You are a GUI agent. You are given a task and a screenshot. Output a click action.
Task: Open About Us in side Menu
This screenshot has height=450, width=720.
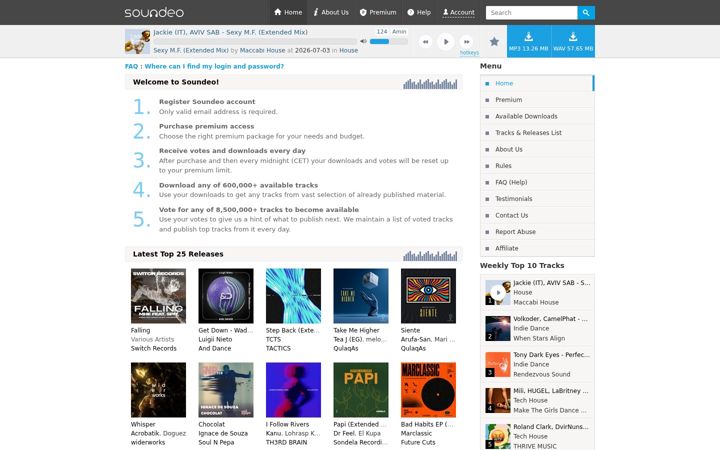[537, 149]
